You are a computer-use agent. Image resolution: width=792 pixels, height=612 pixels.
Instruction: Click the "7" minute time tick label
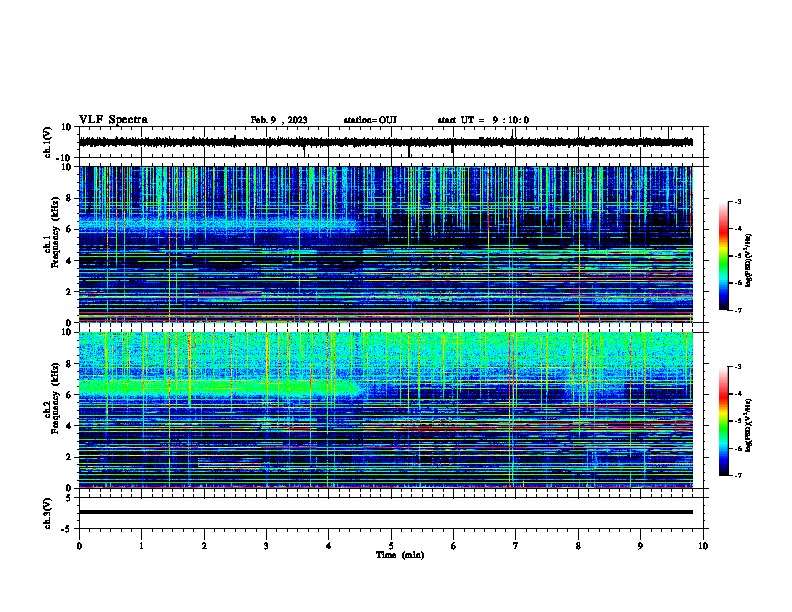pos(516,546)
